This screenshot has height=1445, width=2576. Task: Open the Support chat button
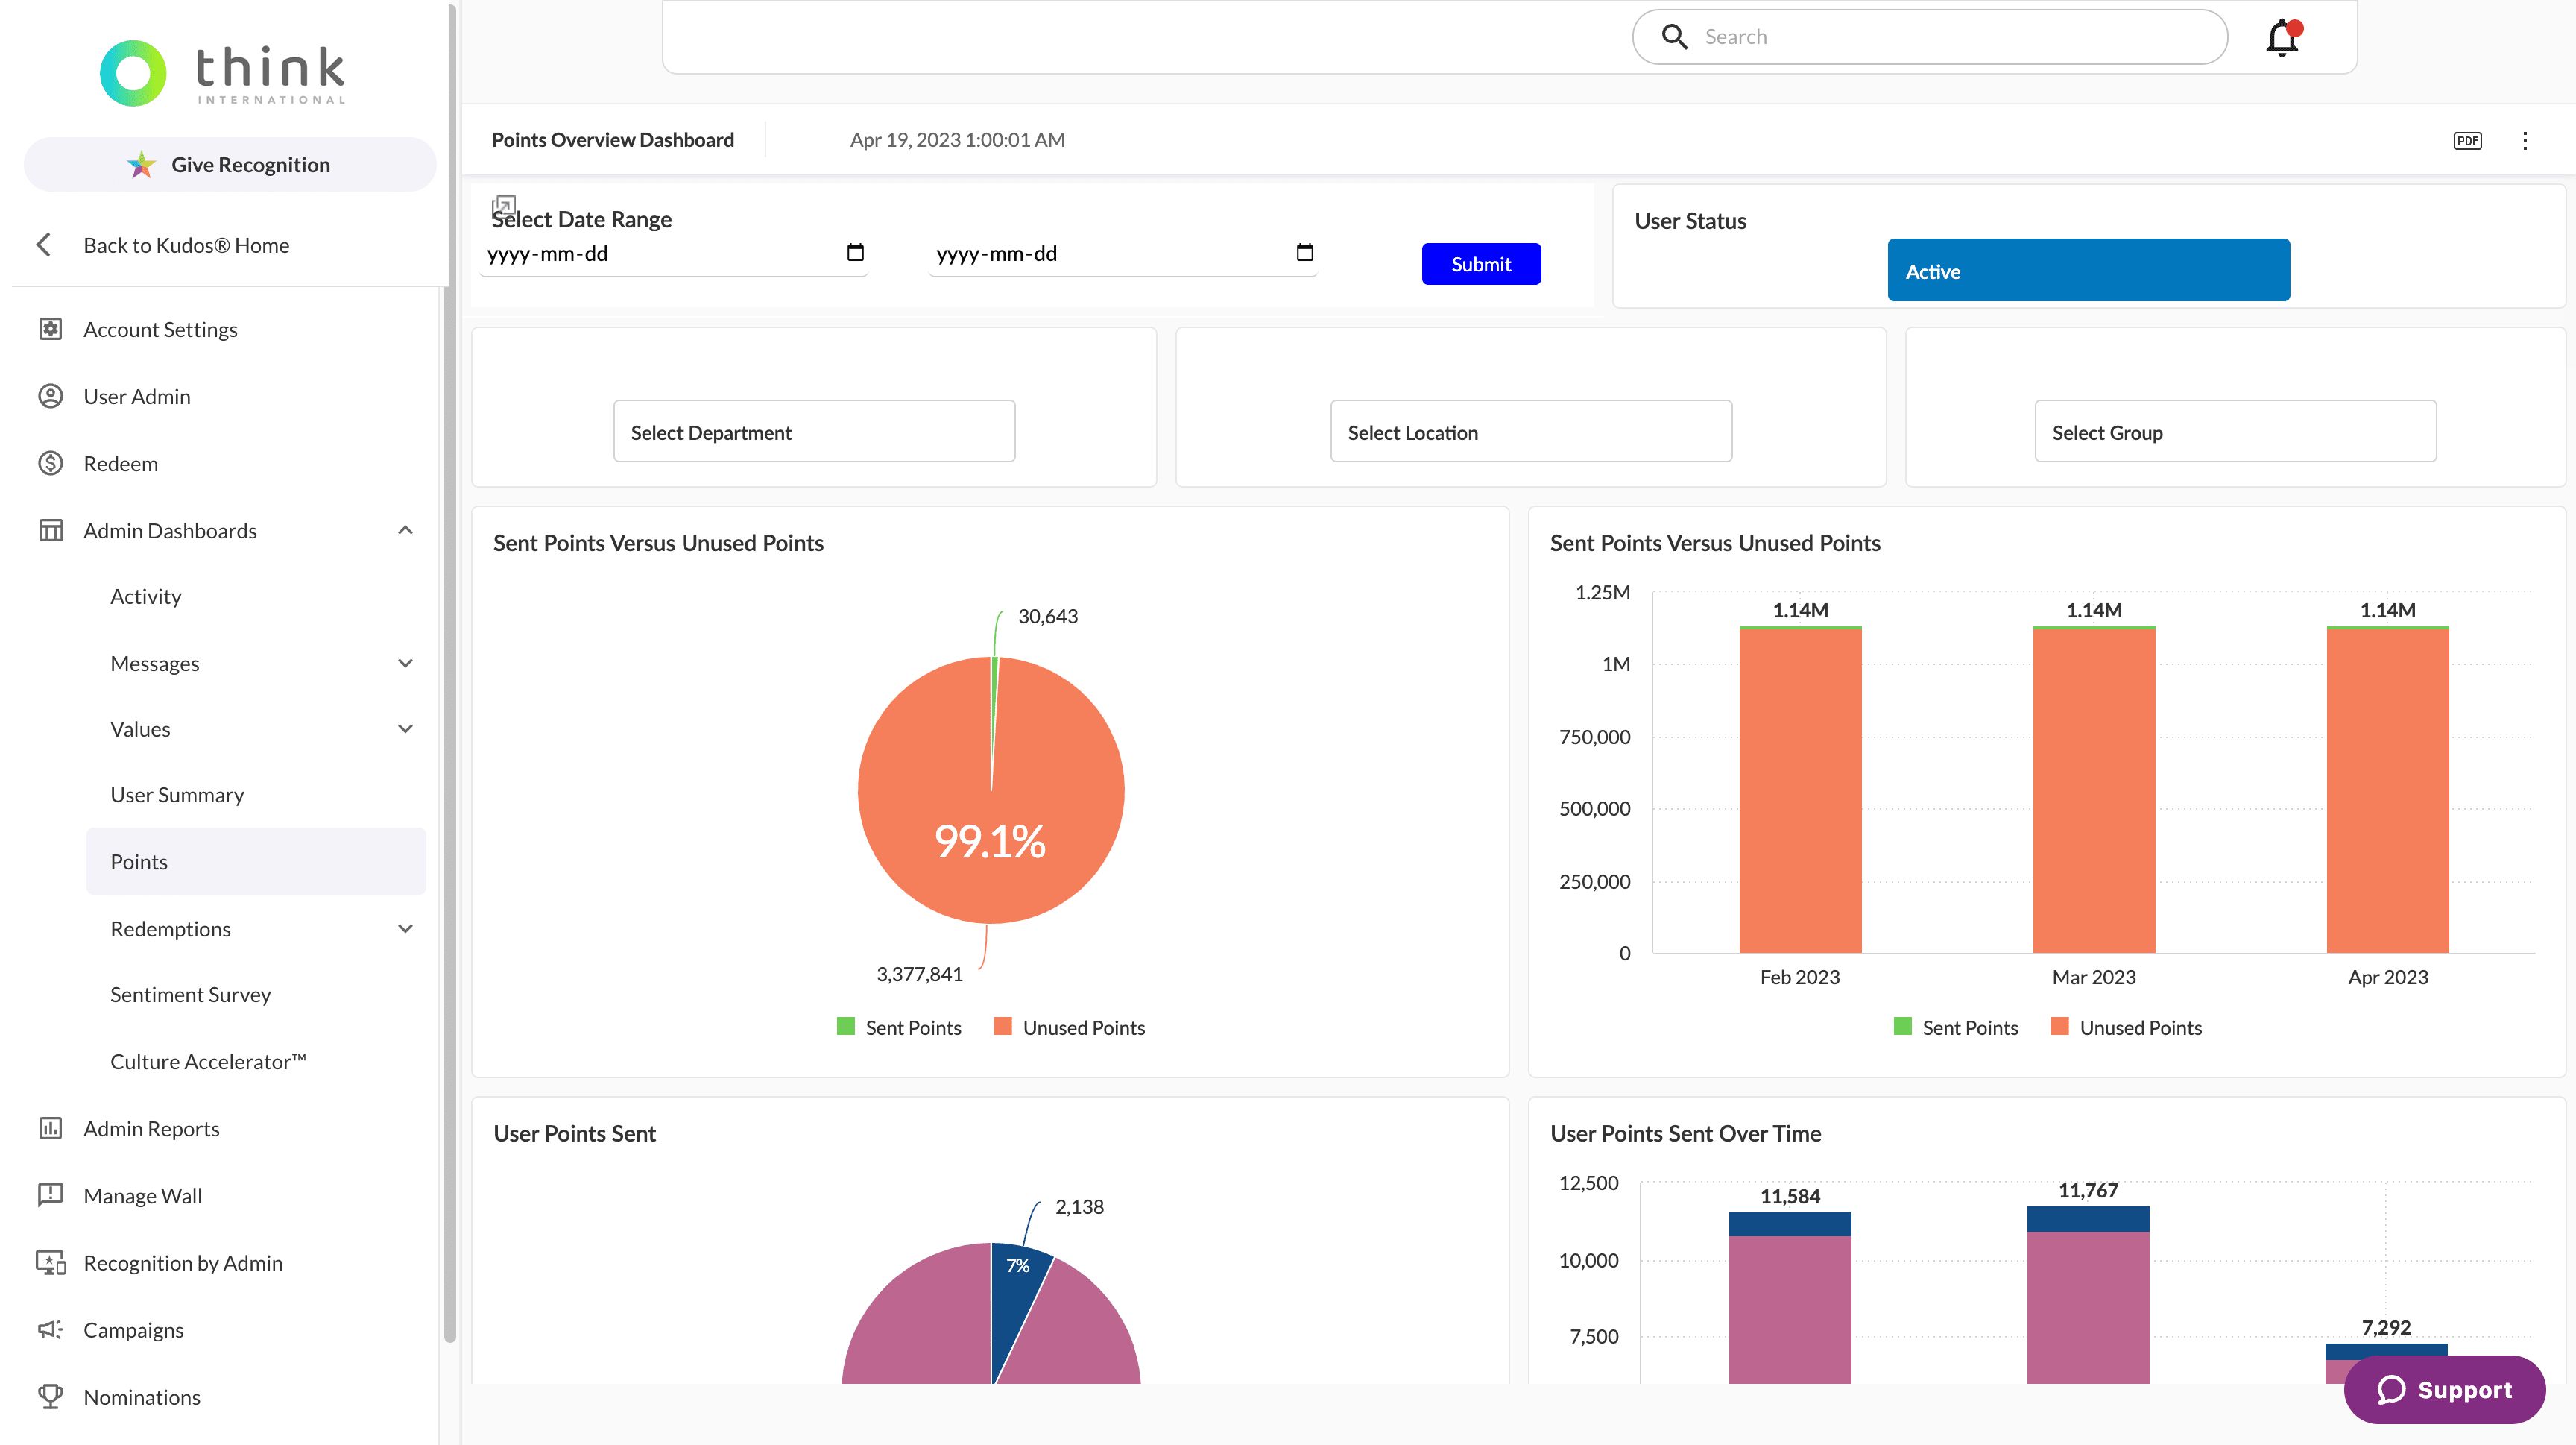pyautogui.click(x=2444, y=1389)
